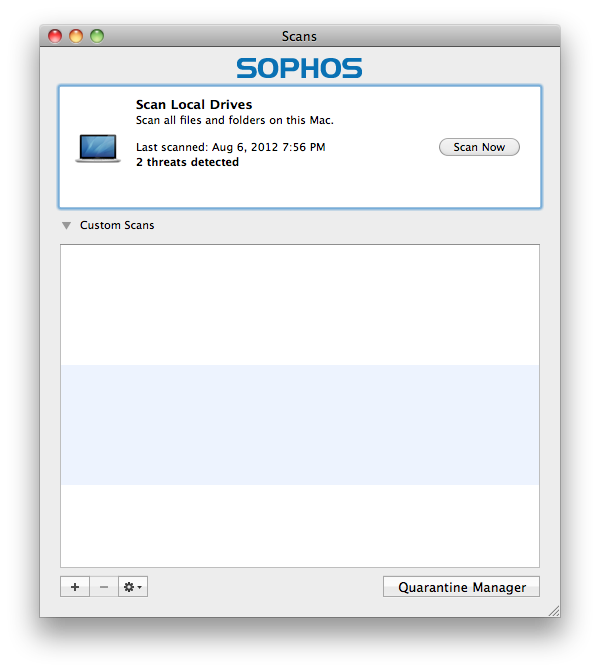600x672 pixels.
Task: Open the Quarantine Manager
Action: [461, 587]
